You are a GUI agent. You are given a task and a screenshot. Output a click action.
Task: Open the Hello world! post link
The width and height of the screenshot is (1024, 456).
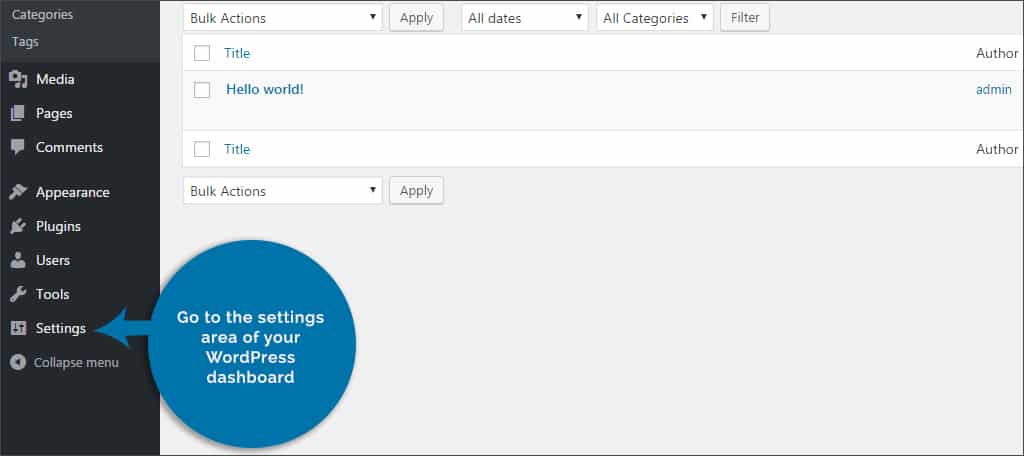[264, 89]
